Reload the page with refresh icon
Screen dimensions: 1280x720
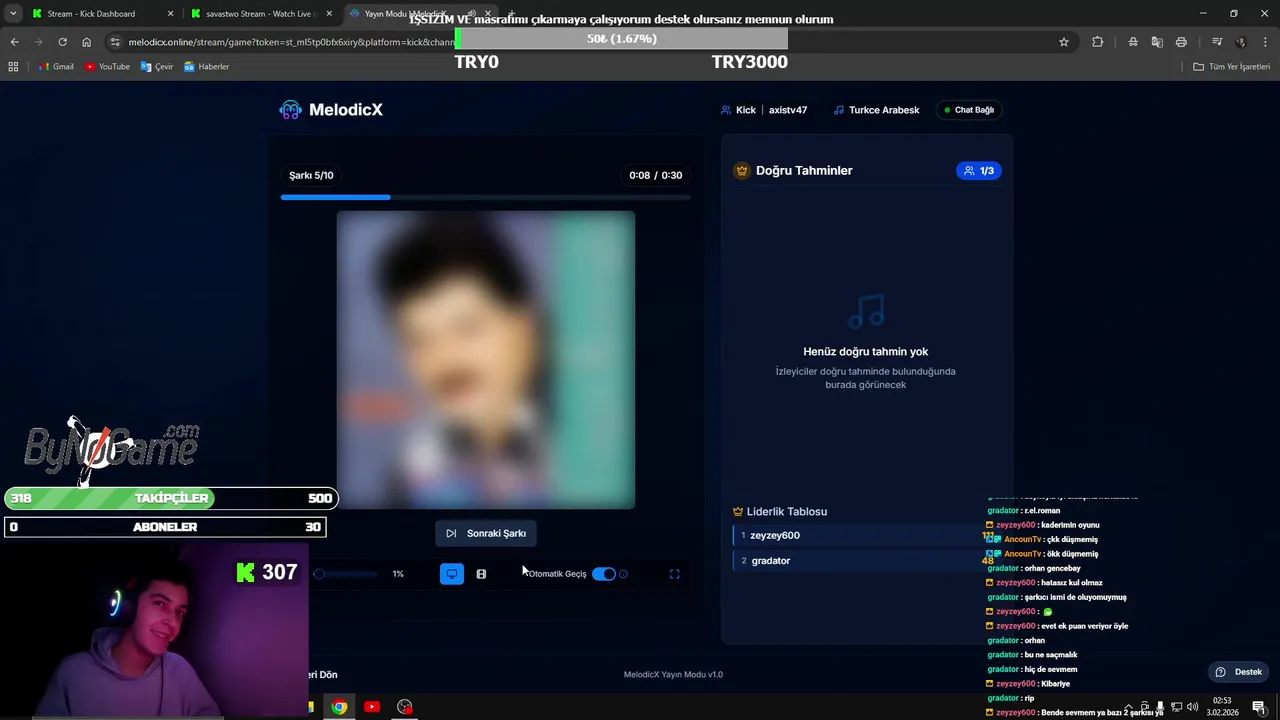pos(62,42)
